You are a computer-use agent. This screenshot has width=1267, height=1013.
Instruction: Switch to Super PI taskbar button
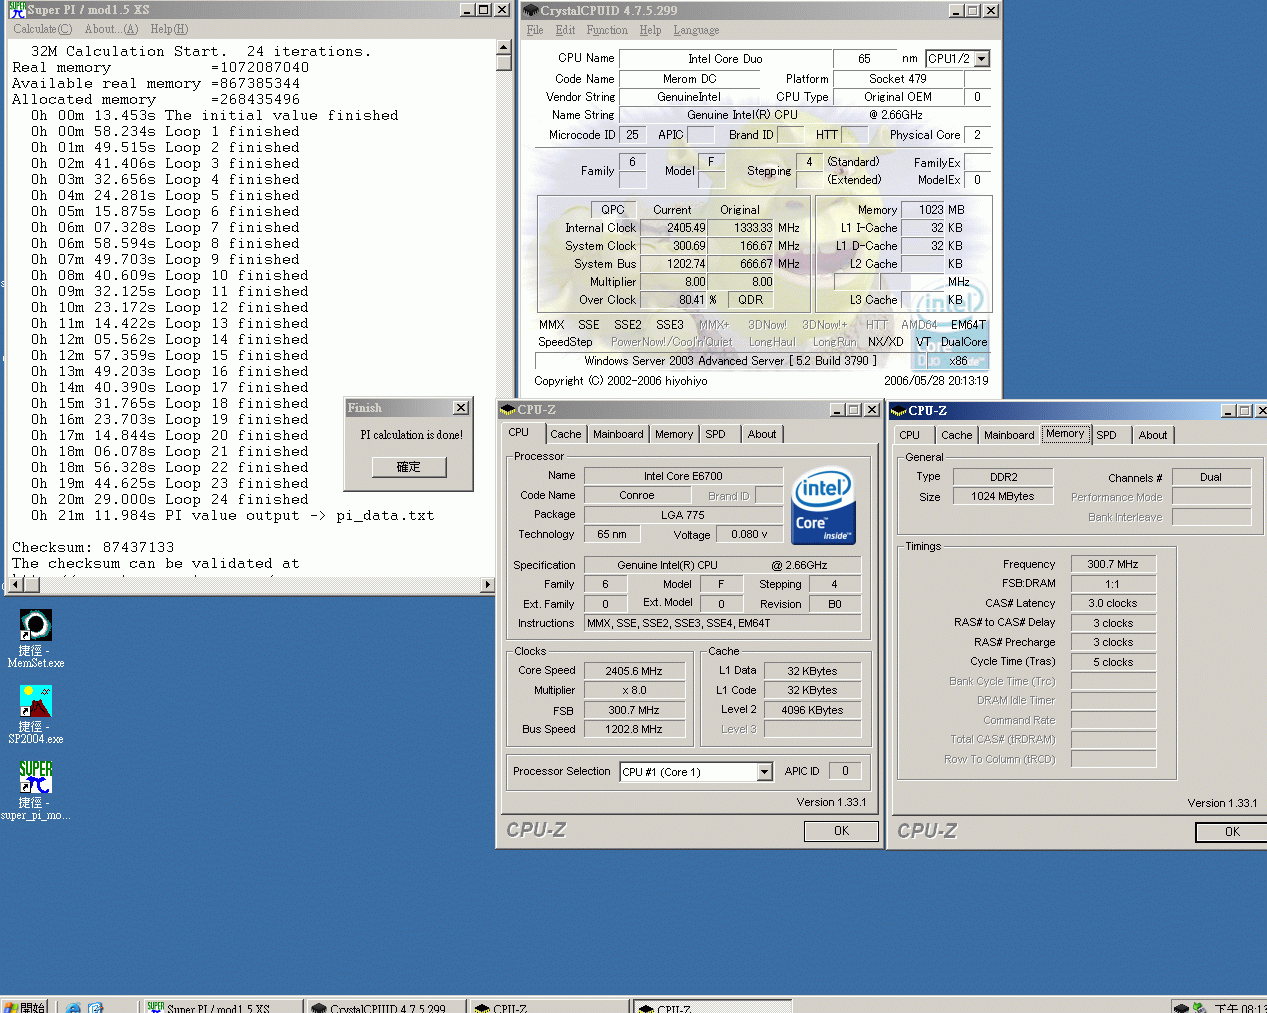[222, 1007]
